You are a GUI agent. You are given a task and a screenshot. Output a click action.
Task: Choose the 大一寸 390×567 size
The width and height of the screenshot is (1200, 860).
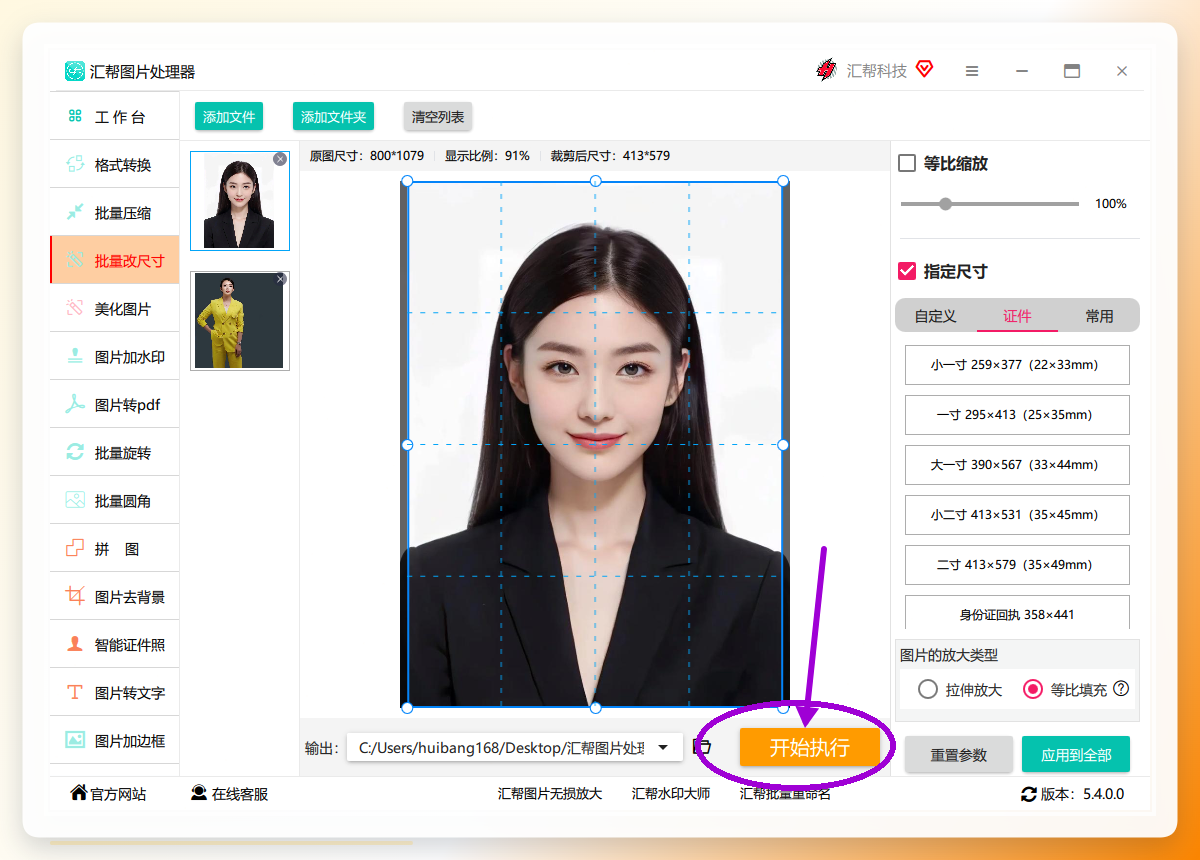(x=1017, y=465)
